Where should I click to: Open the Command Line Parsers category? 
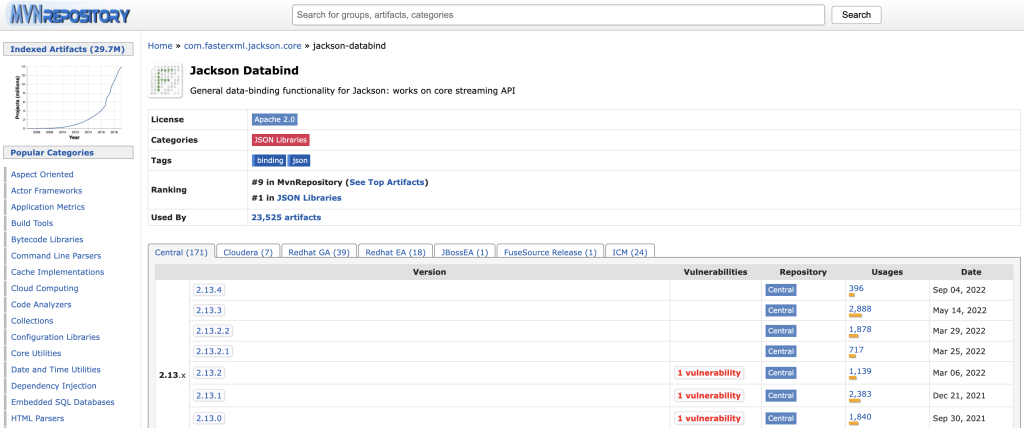point(56,256)
